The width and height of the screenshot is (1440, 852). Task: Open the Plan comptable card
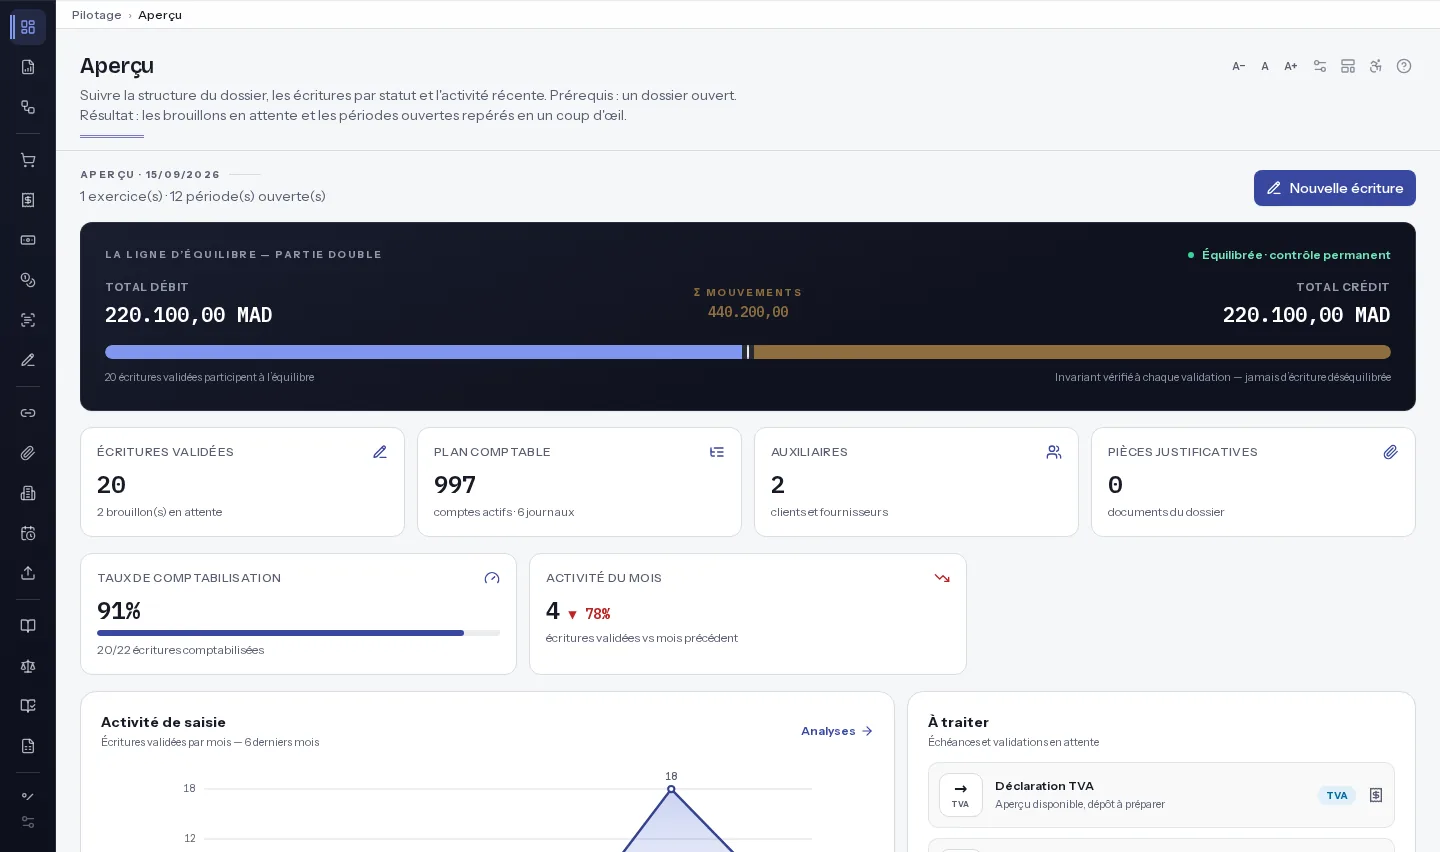point(579,482)
